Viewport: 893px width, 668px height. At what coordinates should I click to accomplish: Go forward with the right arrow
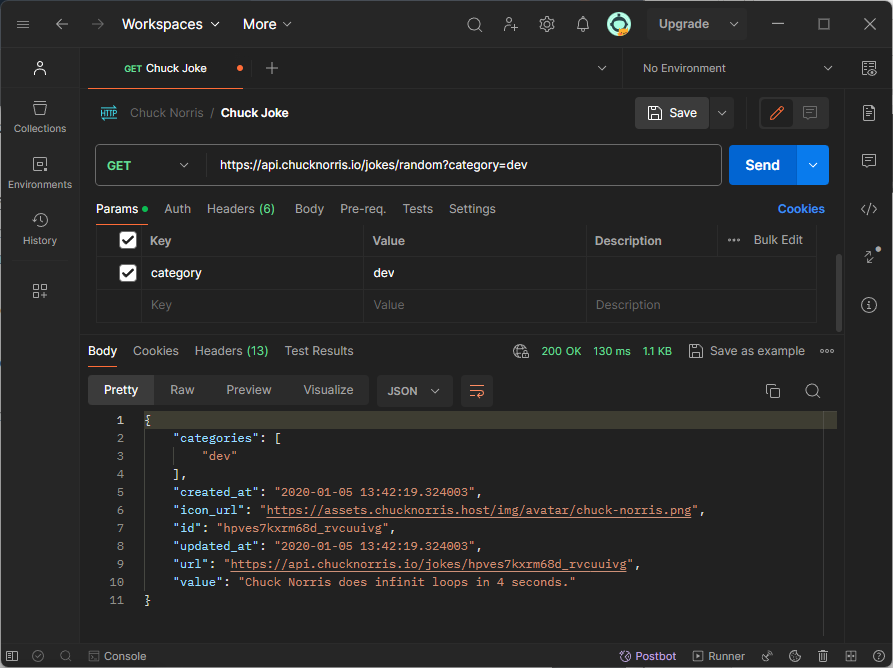98,24
